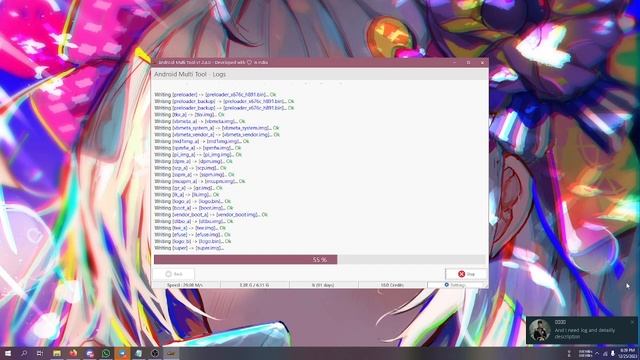Click the 'Writing [efuse]' log line
The height and width of the screenshot is (360, 640).
pyautogui.click(x=192, y=234)
